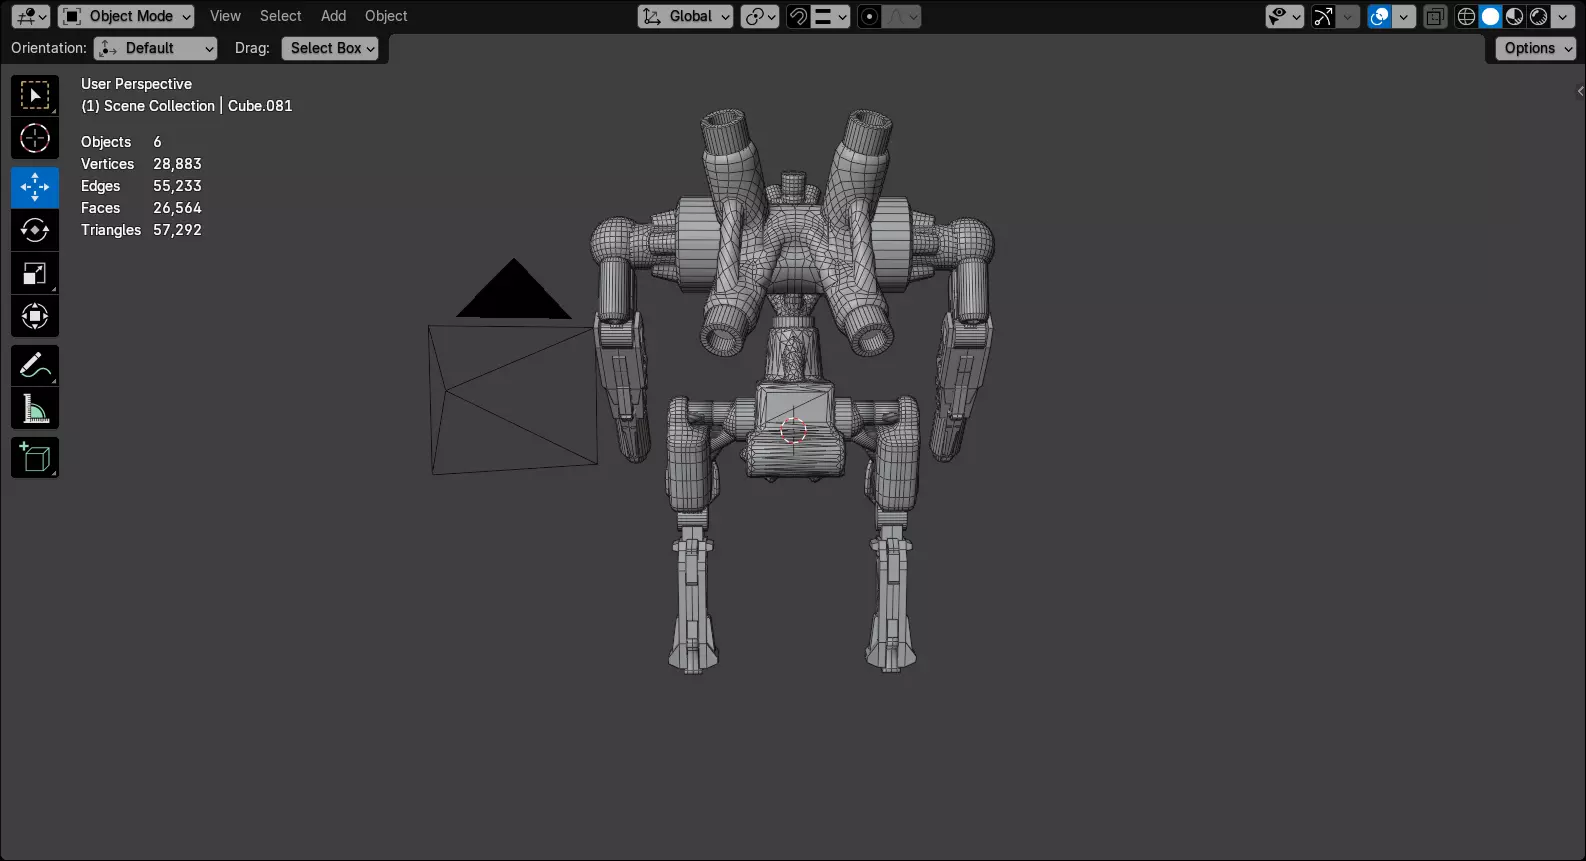Activate the 3D Cursor tool
Image resolution: width=1586 pixels, height=861 pixels.
35,138
